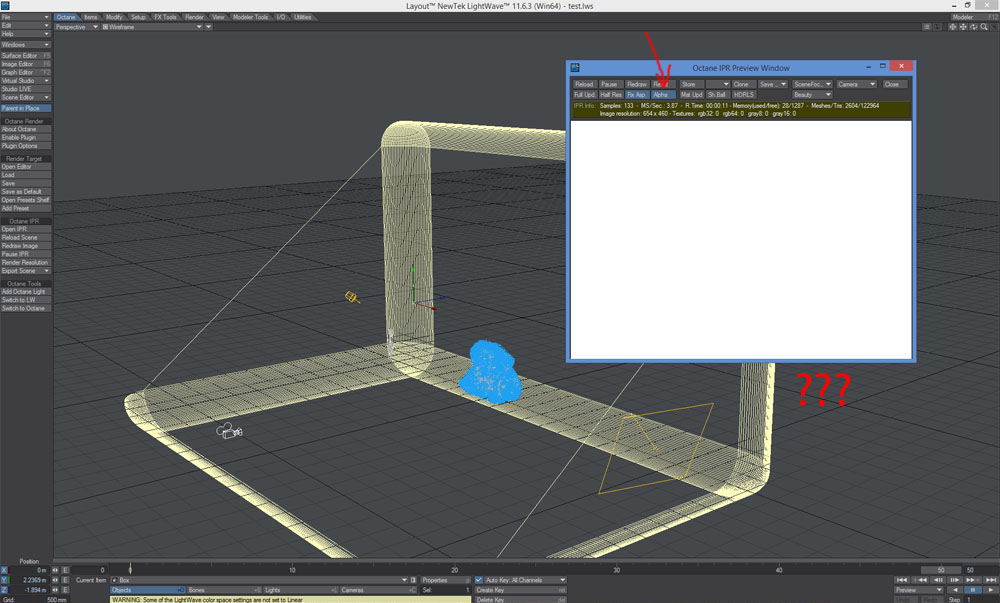Click the X position envelope E button

(x=65, y=570)
